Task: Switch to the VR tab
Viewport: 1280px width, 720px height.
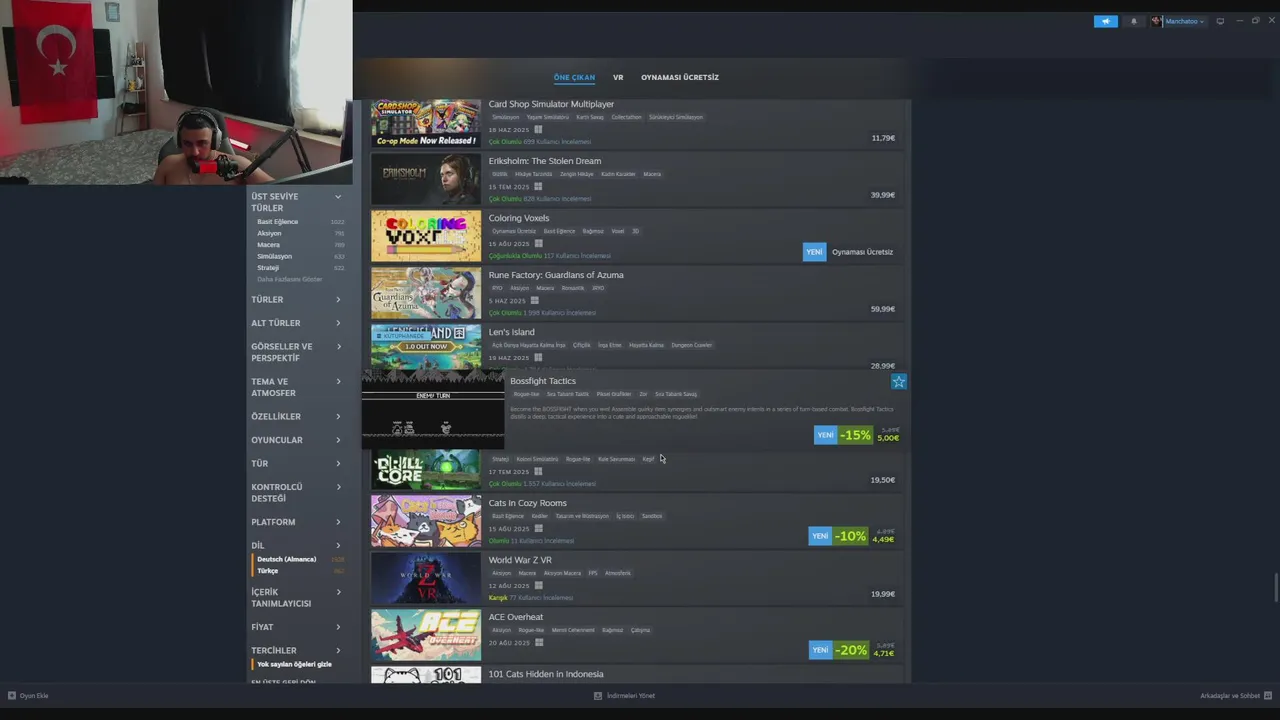Action: (618, 77)
